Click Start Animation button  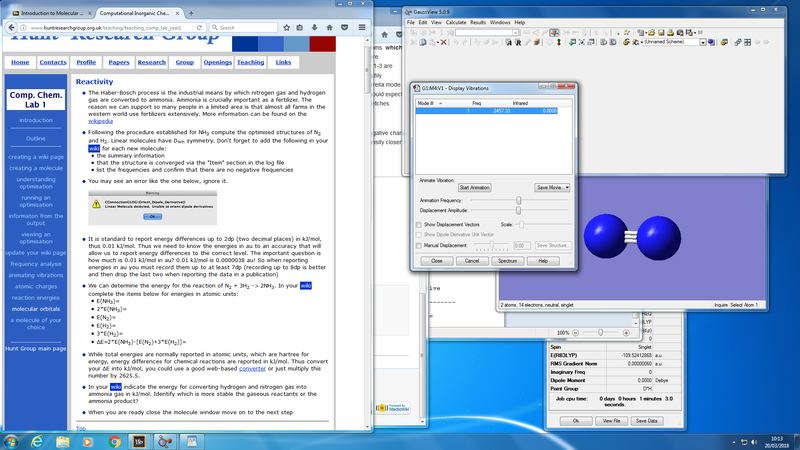(474, 188)
